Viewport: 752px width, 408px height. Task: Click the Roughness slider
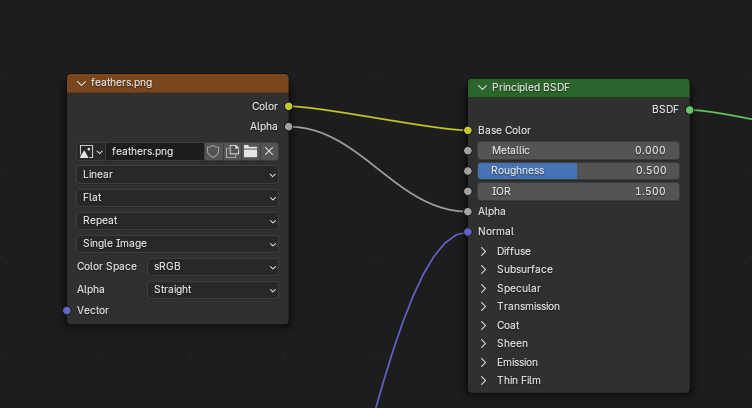tap(578, 170)
